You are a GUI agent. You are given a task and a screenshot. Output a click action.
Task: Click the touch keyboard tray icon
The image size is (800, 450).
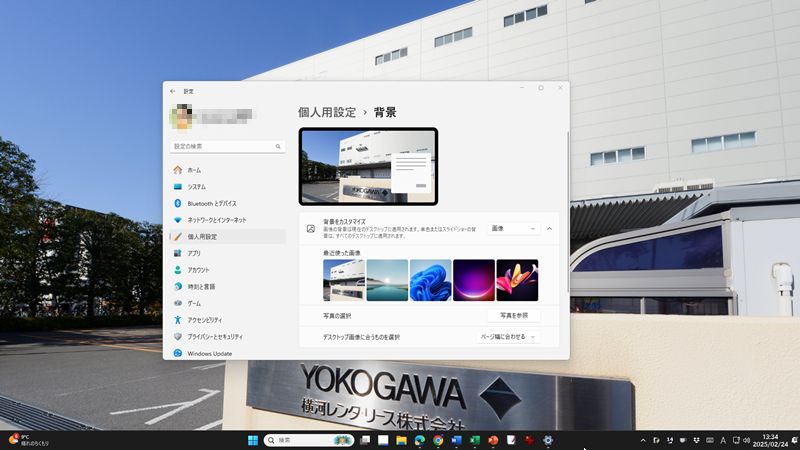710,440
